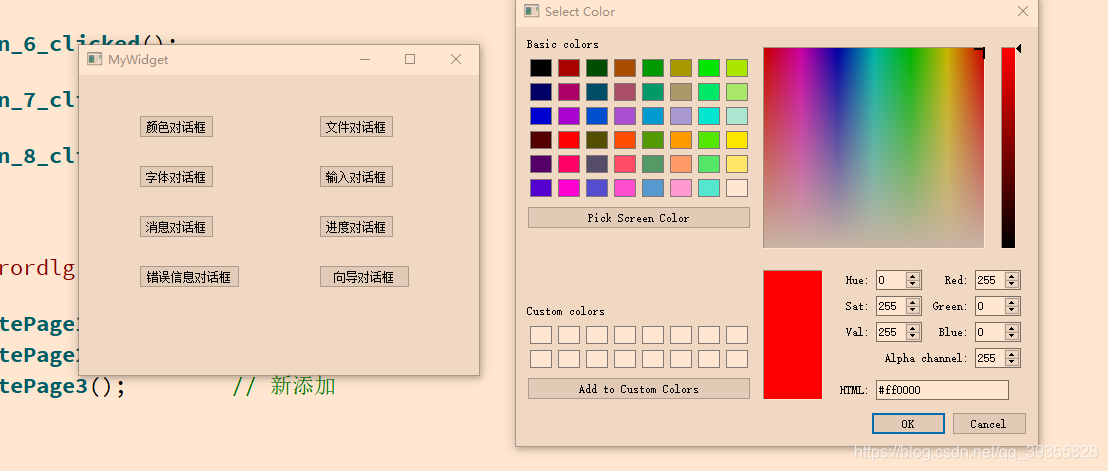Focus the Blue value field
This screenshot has width=1108, height=471.
click(991, 332)
